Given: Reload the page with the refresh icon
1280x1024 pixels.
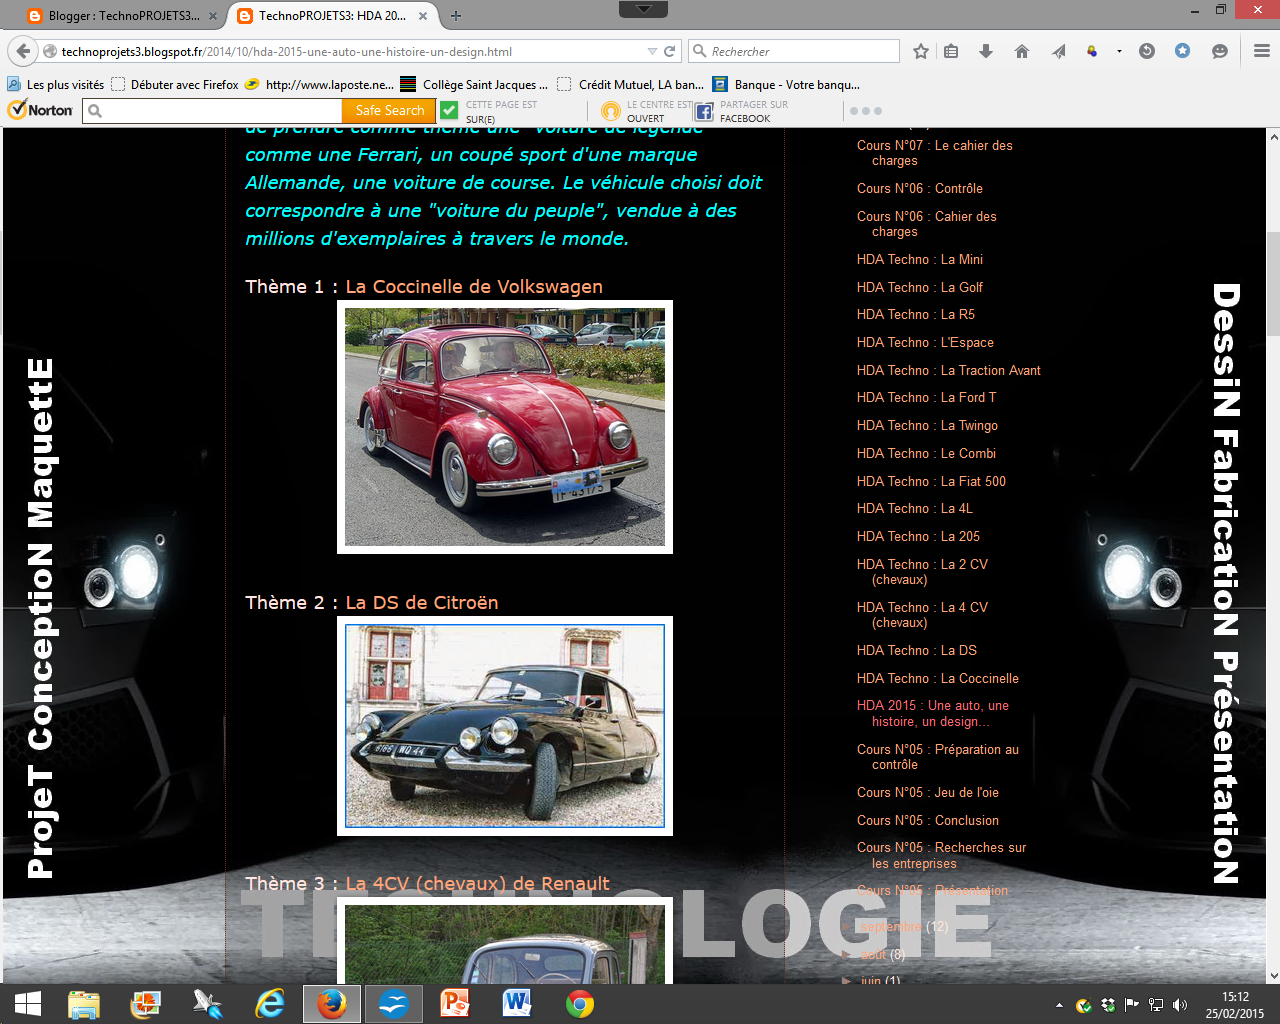Looking at the screenshot, I should [670, 51].
